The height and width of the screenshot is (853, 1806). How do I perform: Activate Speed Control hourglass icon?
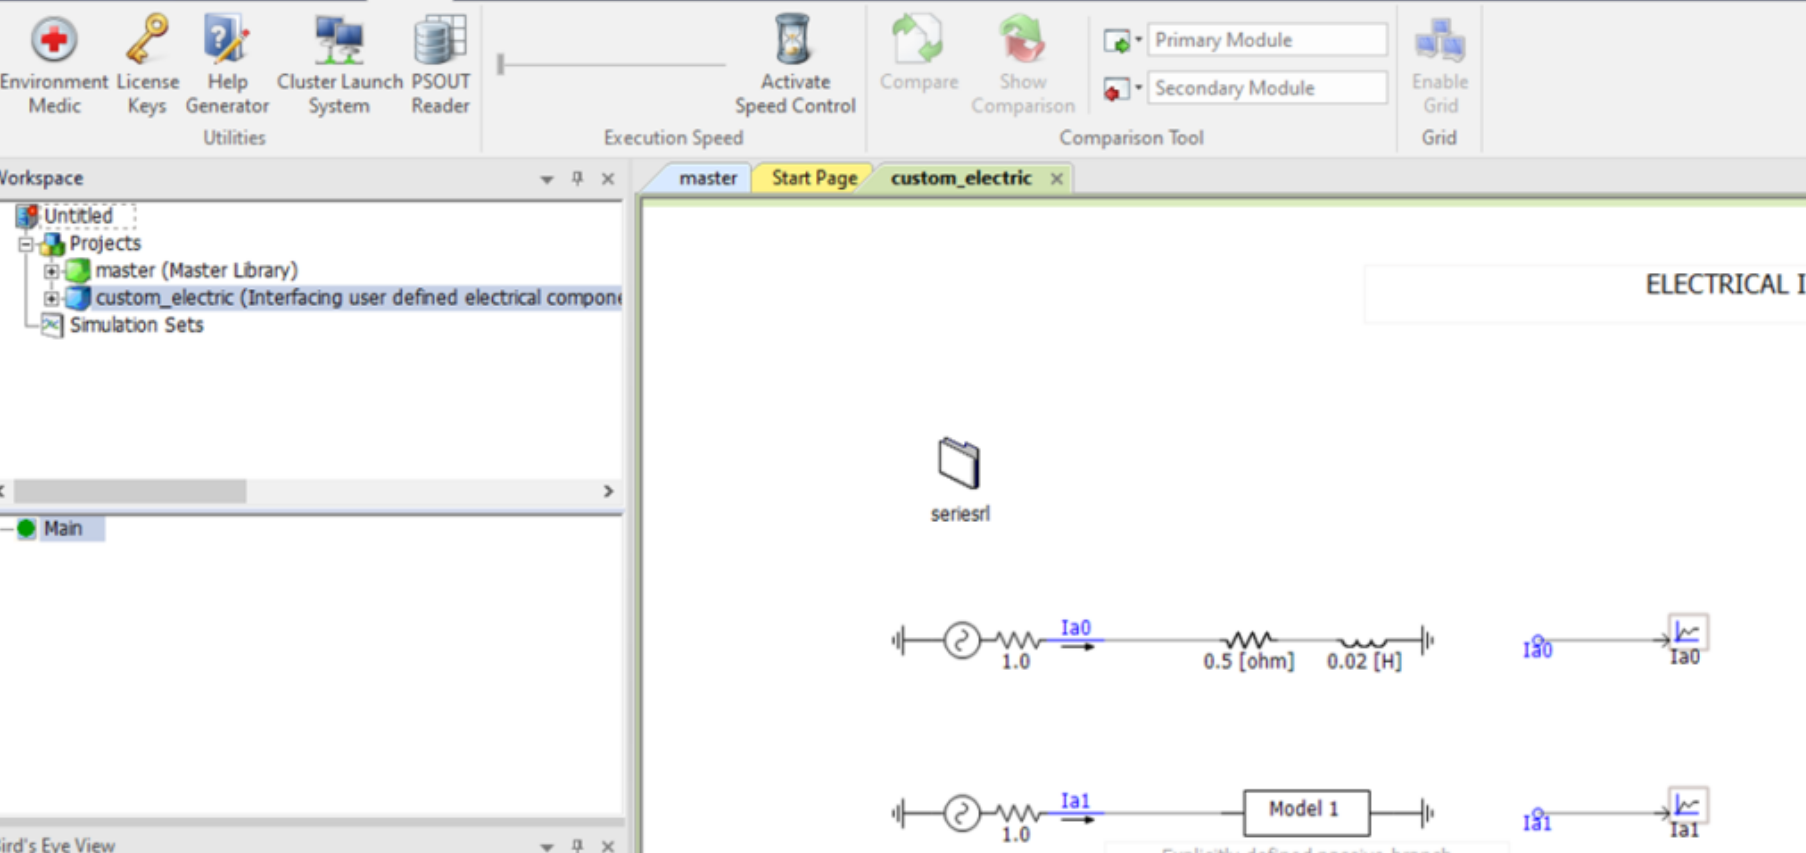point(794,40)
